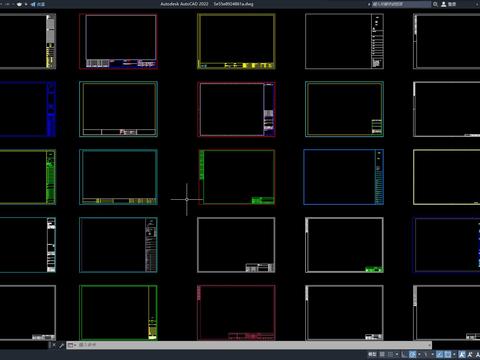Expand polar tracking angle options arrow
This screenshot has width=480, height=360.
point(419,354)
